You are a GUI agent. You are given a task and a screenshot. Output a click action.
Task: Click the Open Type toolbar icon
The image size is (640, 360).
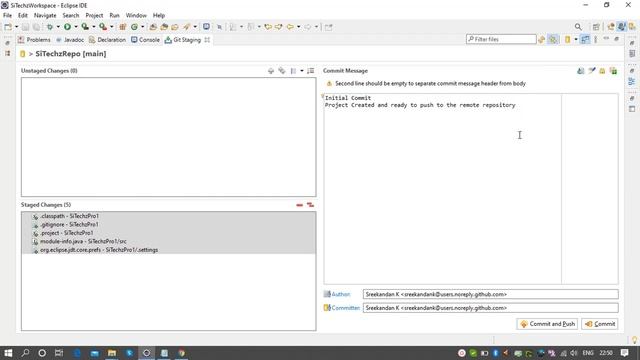coord(153,27)
